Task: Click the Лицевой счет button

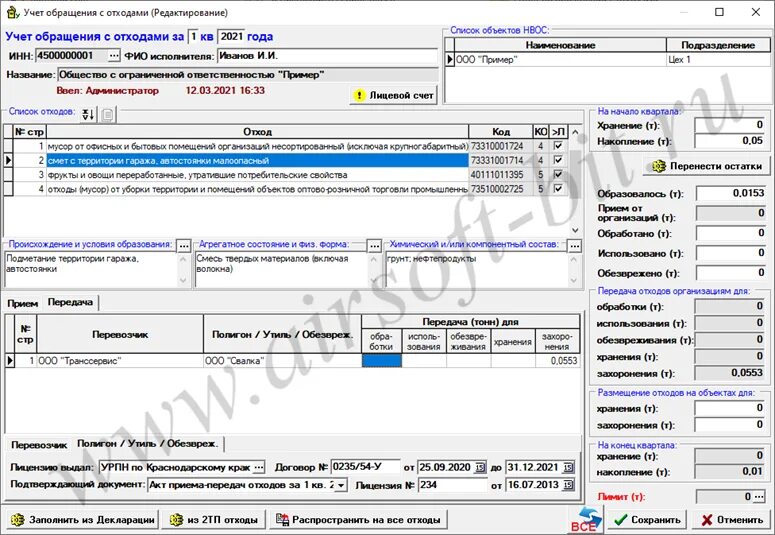Action: pyautogui.click(x=394, y=95)
